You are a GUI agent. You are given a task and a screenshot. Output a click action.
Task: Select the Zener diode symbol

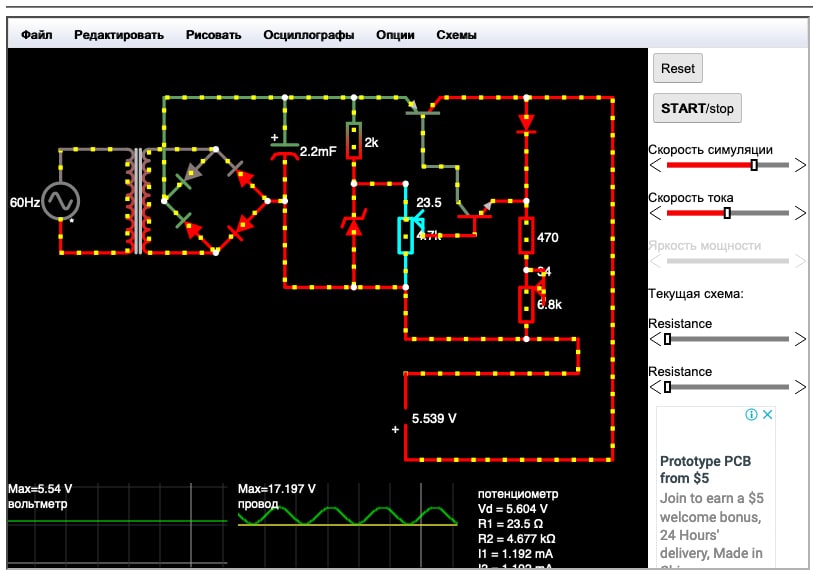[354, 224]
